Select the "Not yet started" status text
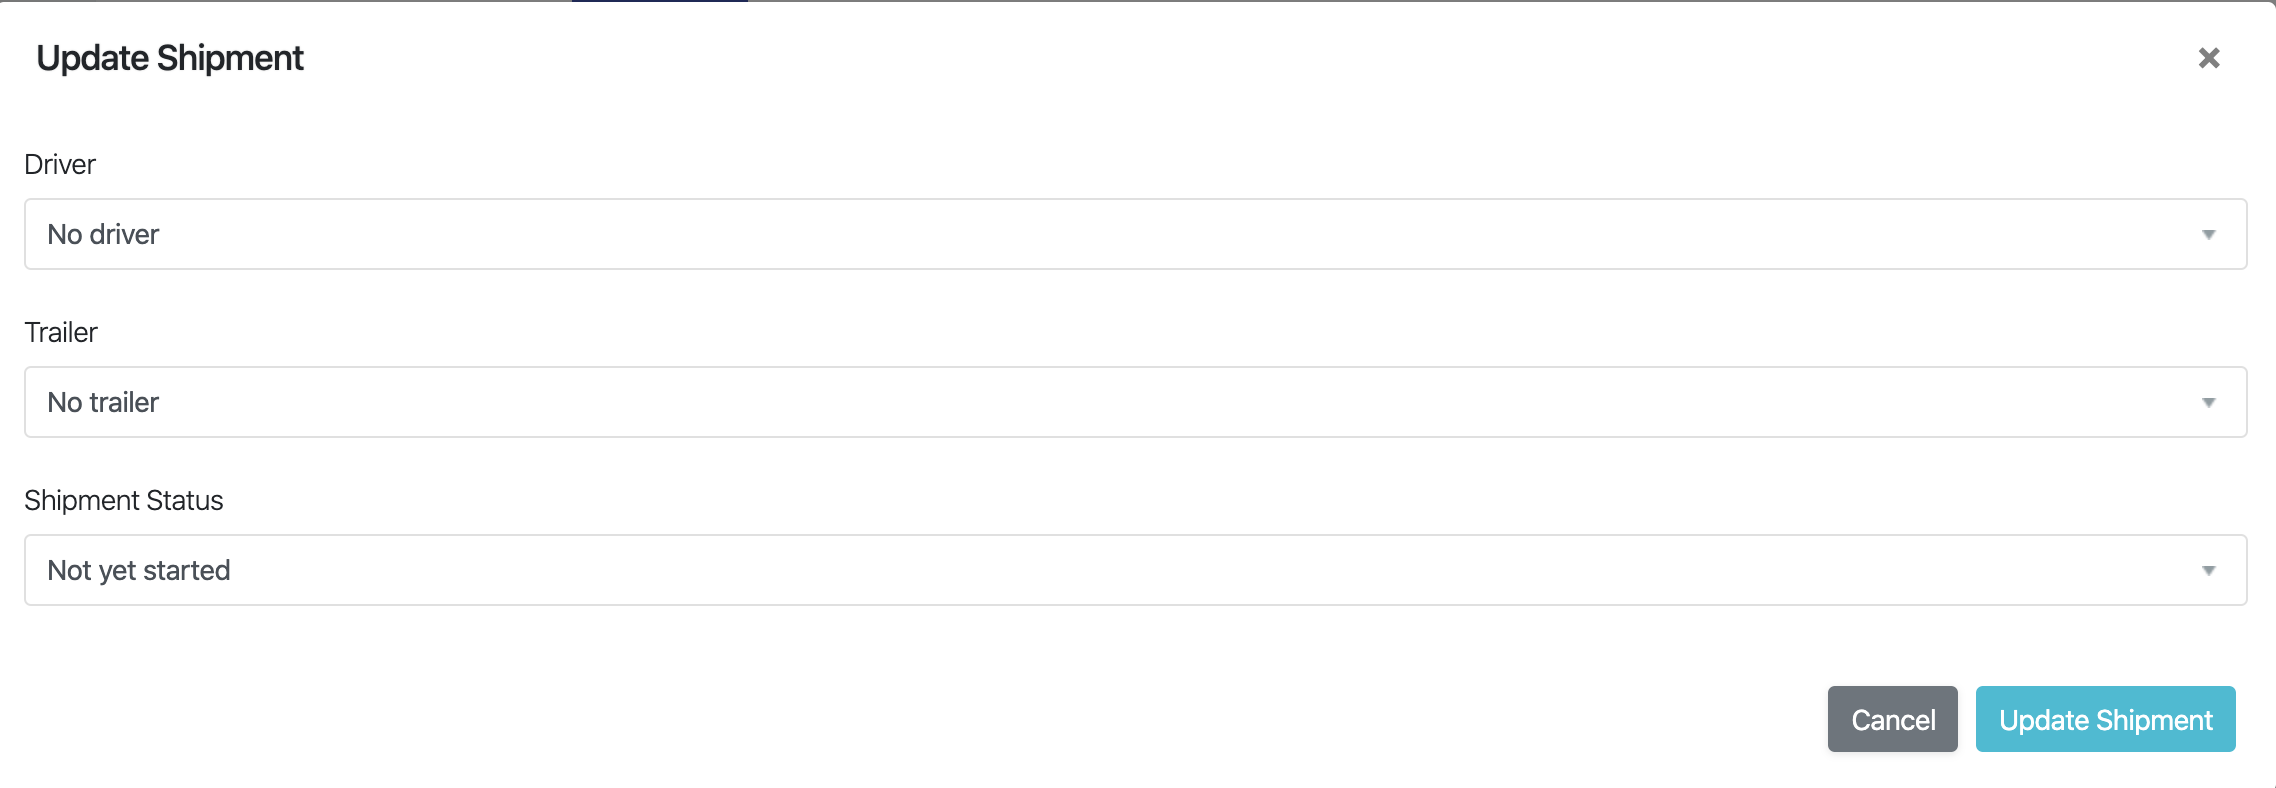The width and height of the screenshot is (2276, 788). 139,570
